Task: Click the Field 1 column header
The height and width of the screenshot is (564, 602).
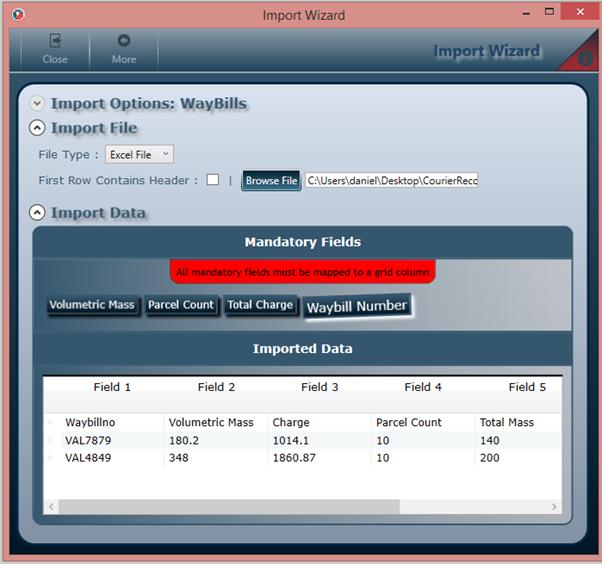Action: tap(112, 387)
